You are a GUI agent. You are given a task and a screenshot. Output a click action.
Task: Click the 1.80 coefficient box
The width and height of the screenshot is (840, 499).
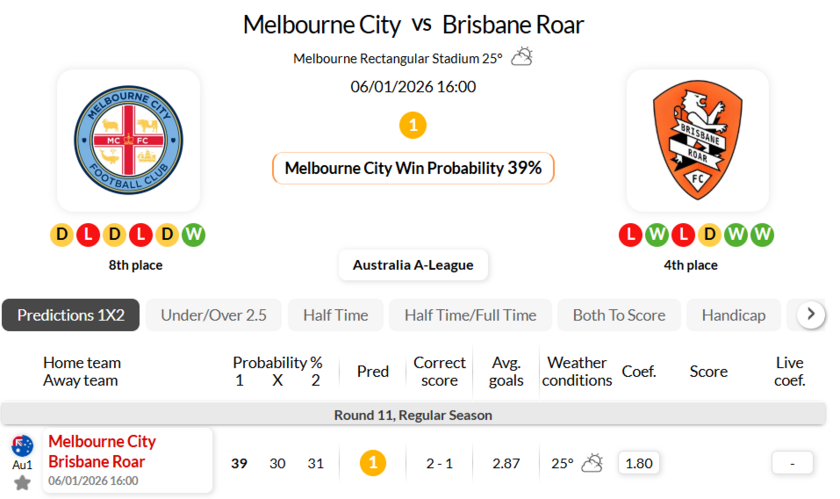[x=639, y=463]
